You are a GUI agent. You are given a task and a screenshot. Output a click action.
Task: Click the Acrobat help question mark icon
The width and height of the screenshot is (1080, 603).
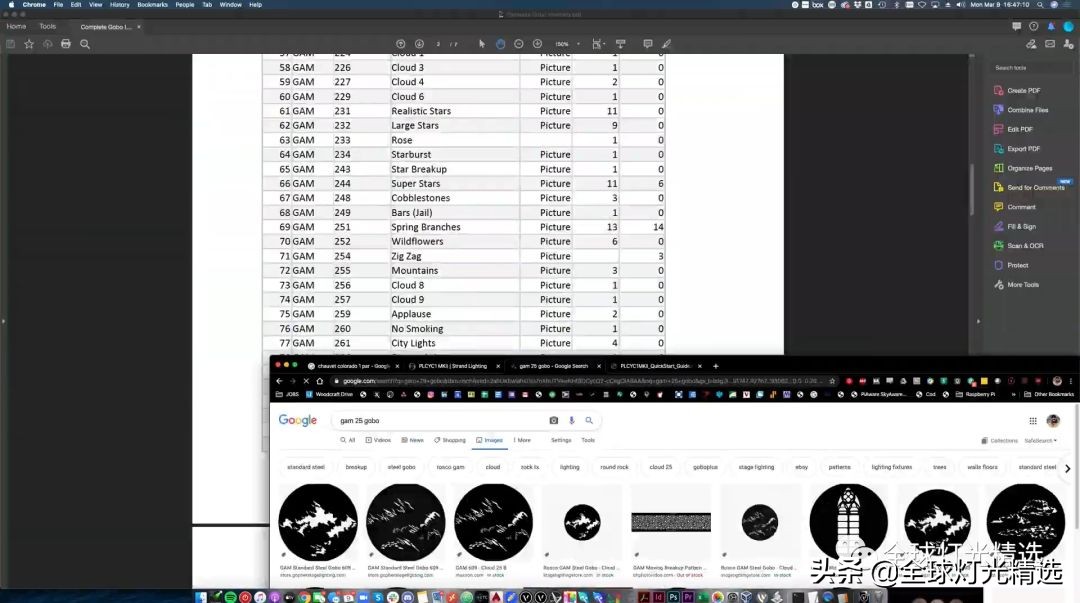click(x=1033, y=26)
